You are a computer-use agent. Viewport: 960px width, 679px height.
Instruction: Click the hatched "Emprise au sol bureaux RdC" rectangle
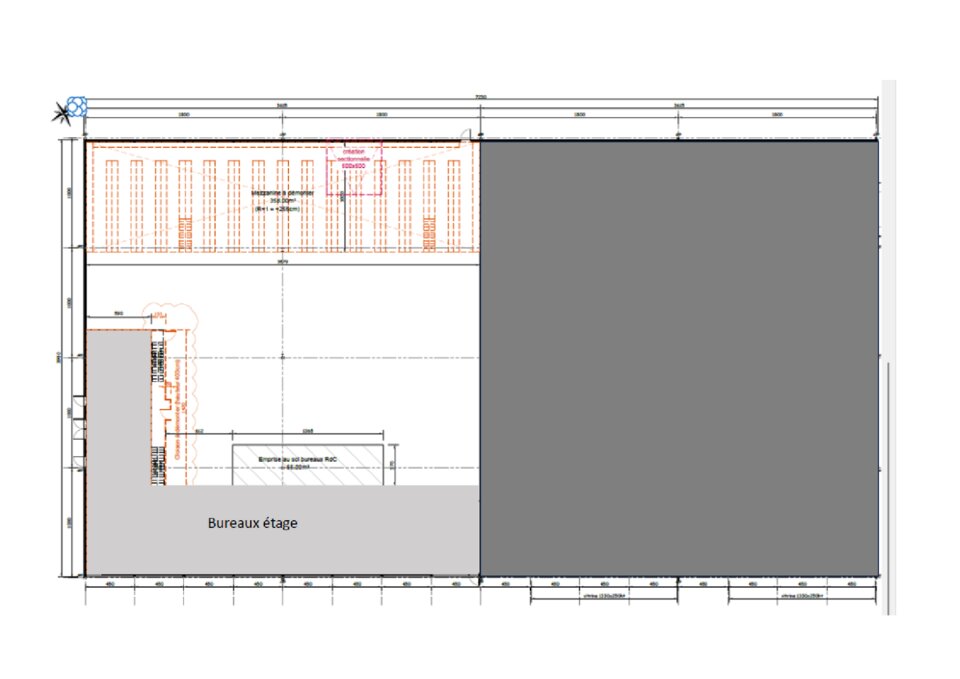(307, 464)
